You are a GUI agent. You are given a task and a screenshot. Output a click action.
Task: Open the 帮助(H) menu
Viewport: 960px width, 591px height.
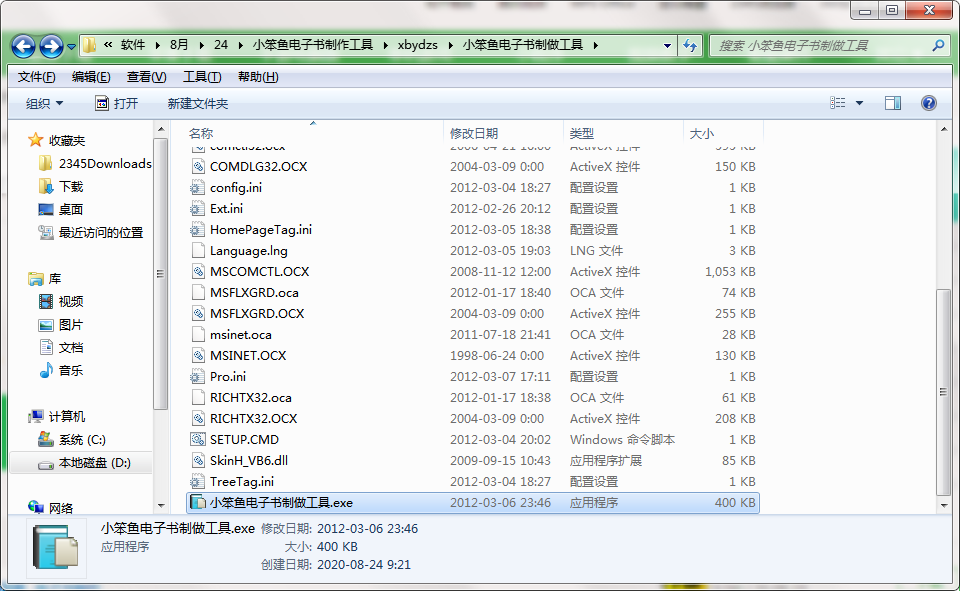click(x=258, y=77)
